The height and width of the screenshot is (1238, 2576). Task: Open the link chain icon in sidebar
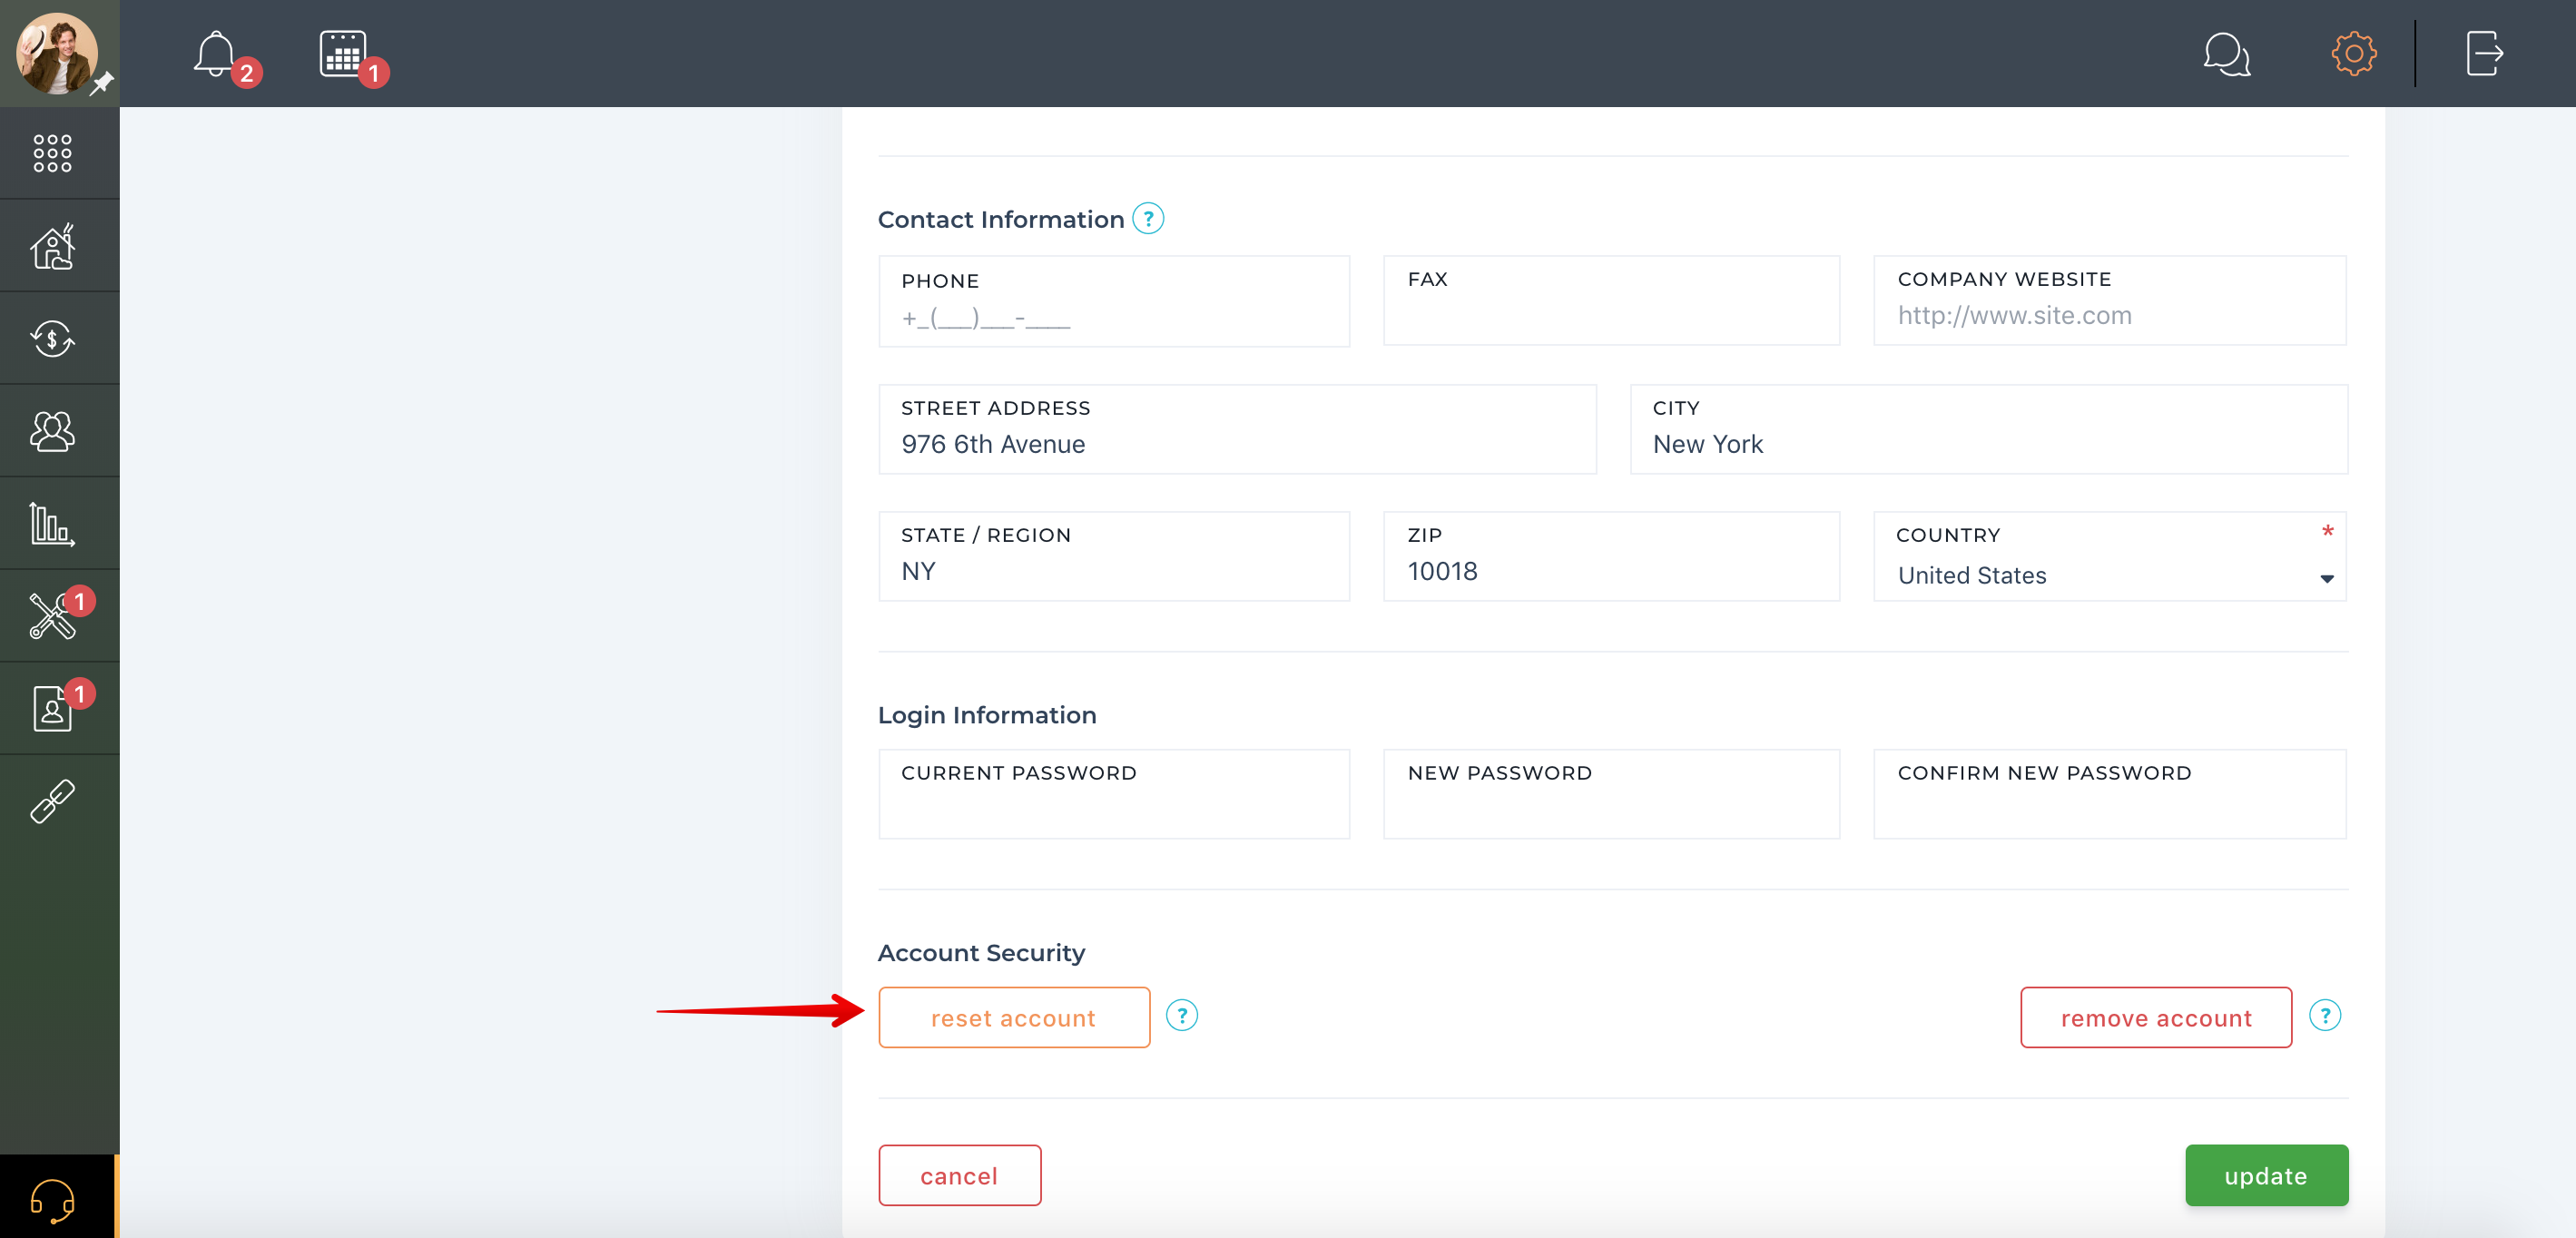click(52, 801)
